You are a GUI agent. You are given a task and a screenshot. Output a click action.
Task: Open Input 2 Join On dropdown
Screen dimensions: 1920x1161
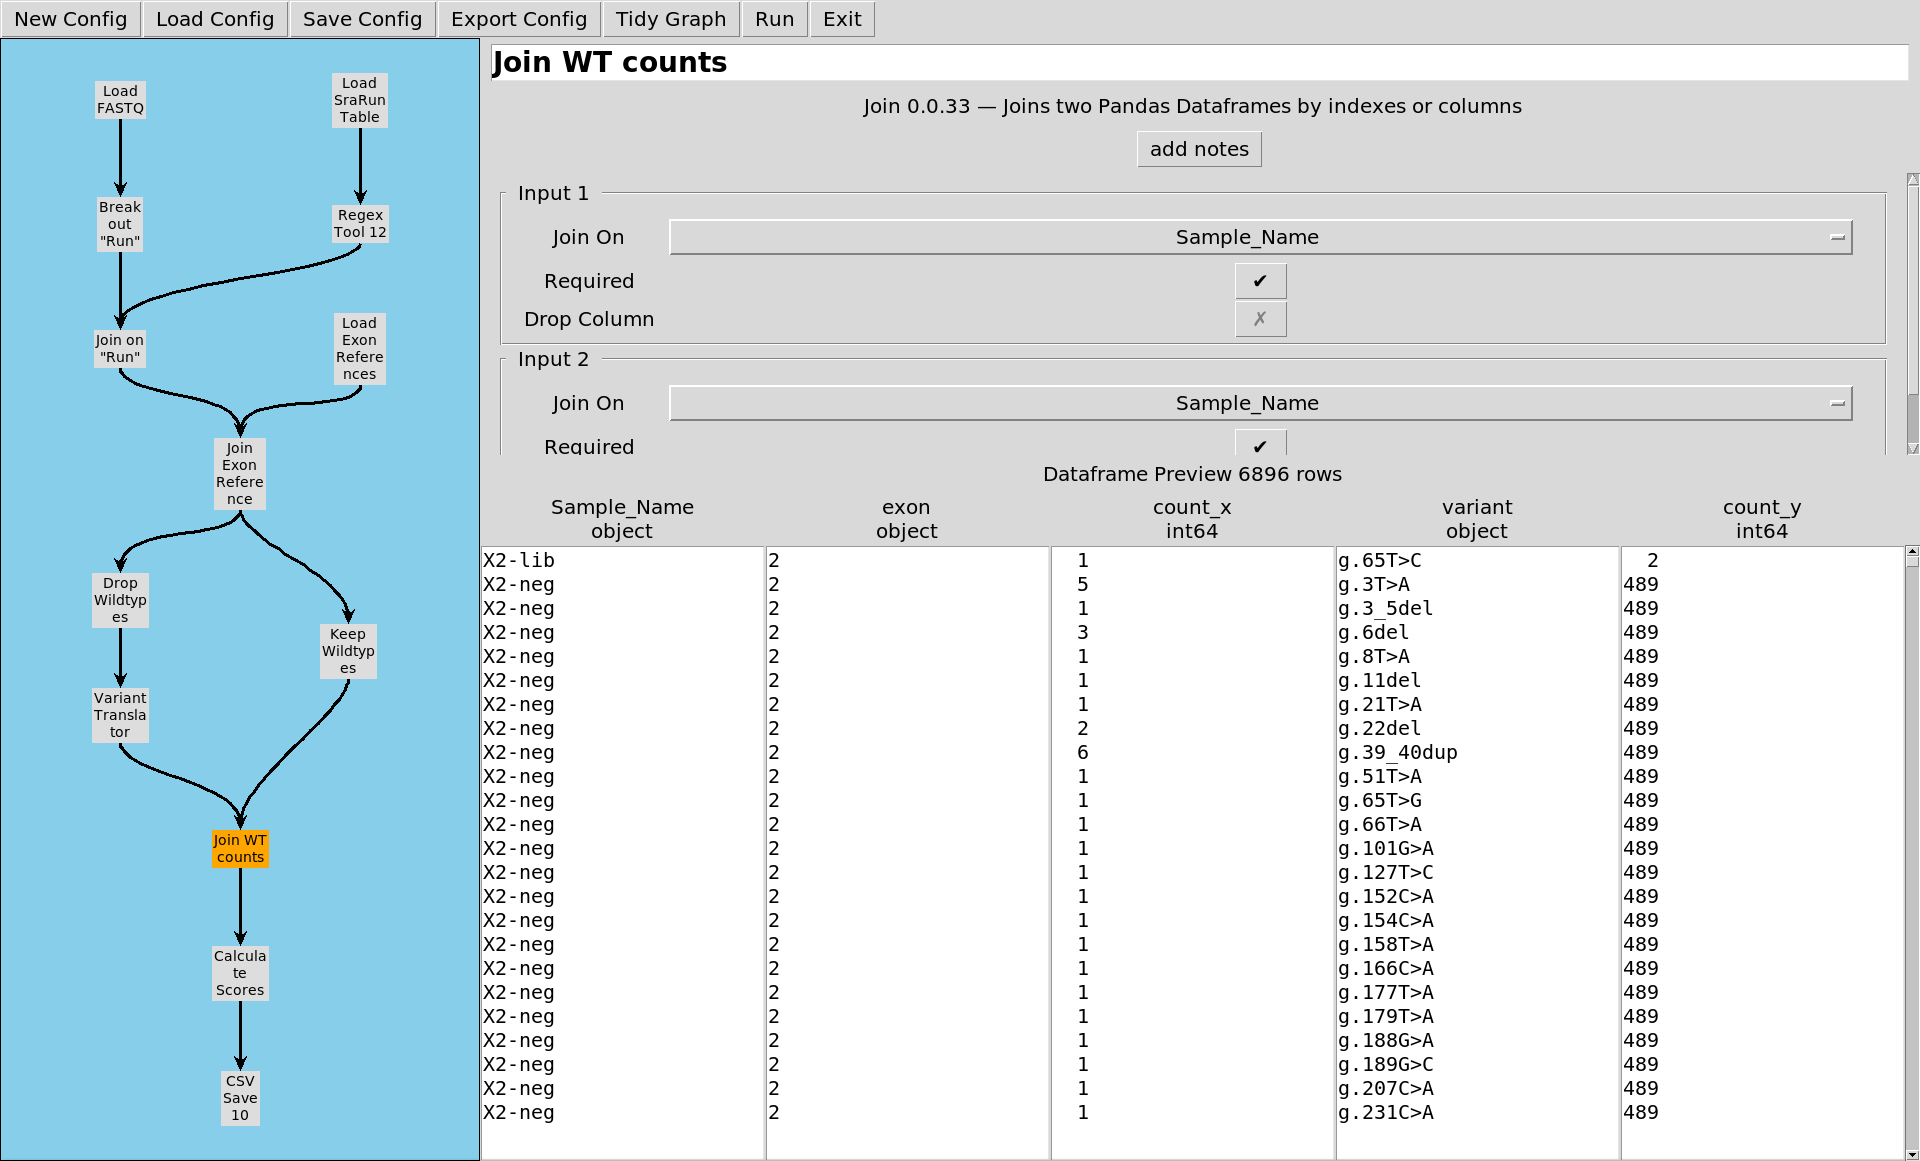point(1260,403)
